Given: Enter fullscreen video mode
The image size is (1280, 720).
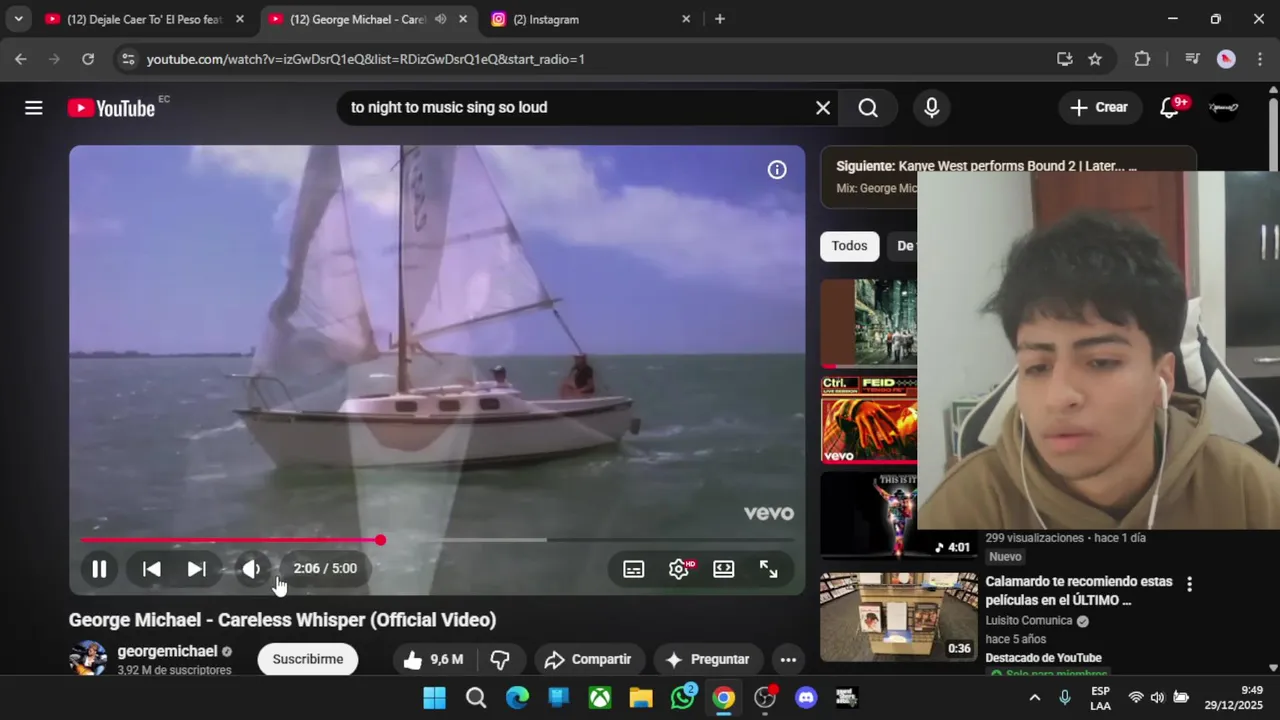Looking at the screenshot, I should pyautogui.click(x=769, y=569).
